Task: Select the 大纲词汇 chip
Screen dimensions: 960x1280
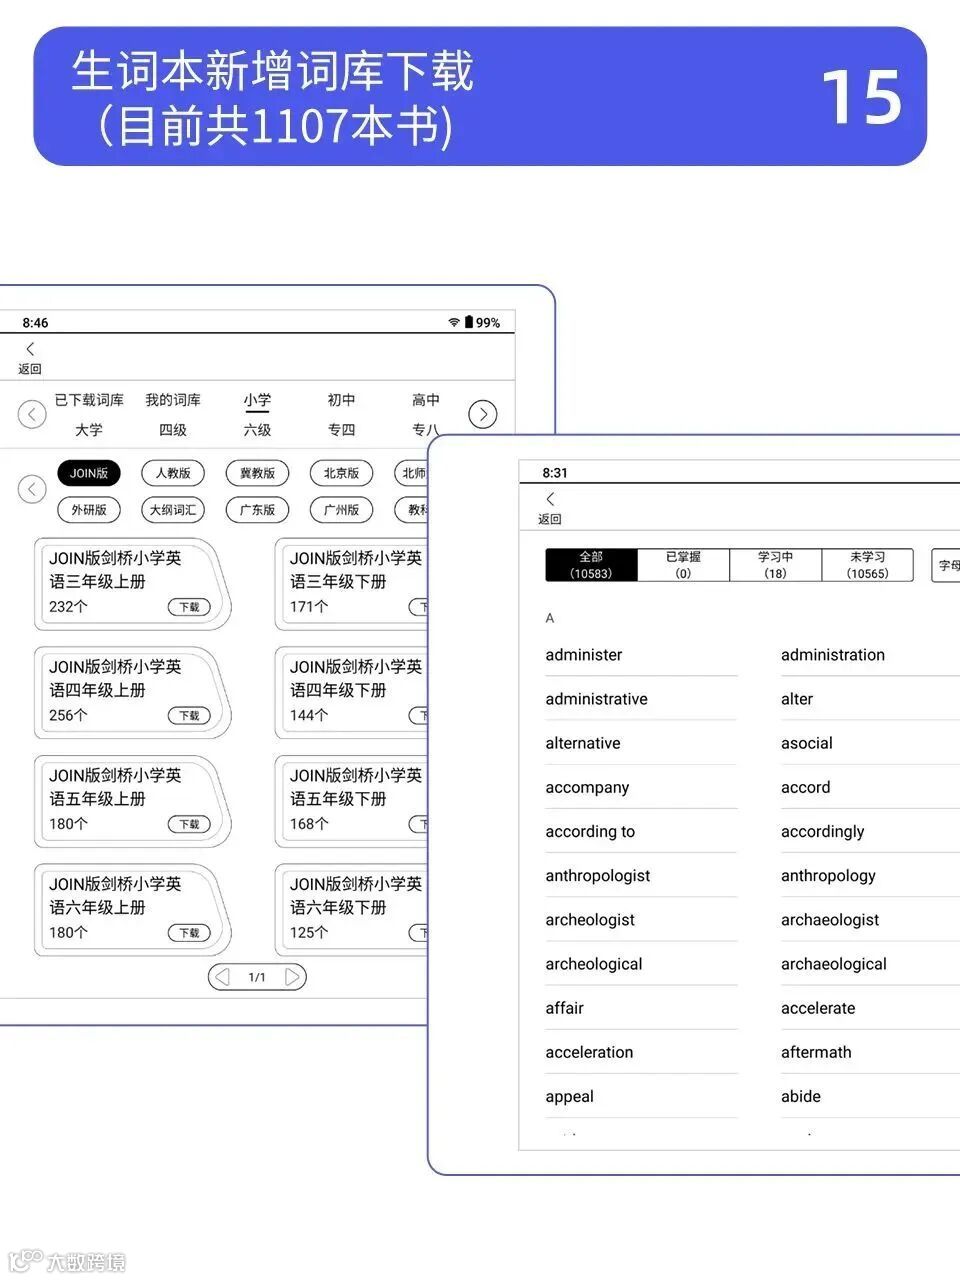Action: [173, 510]
